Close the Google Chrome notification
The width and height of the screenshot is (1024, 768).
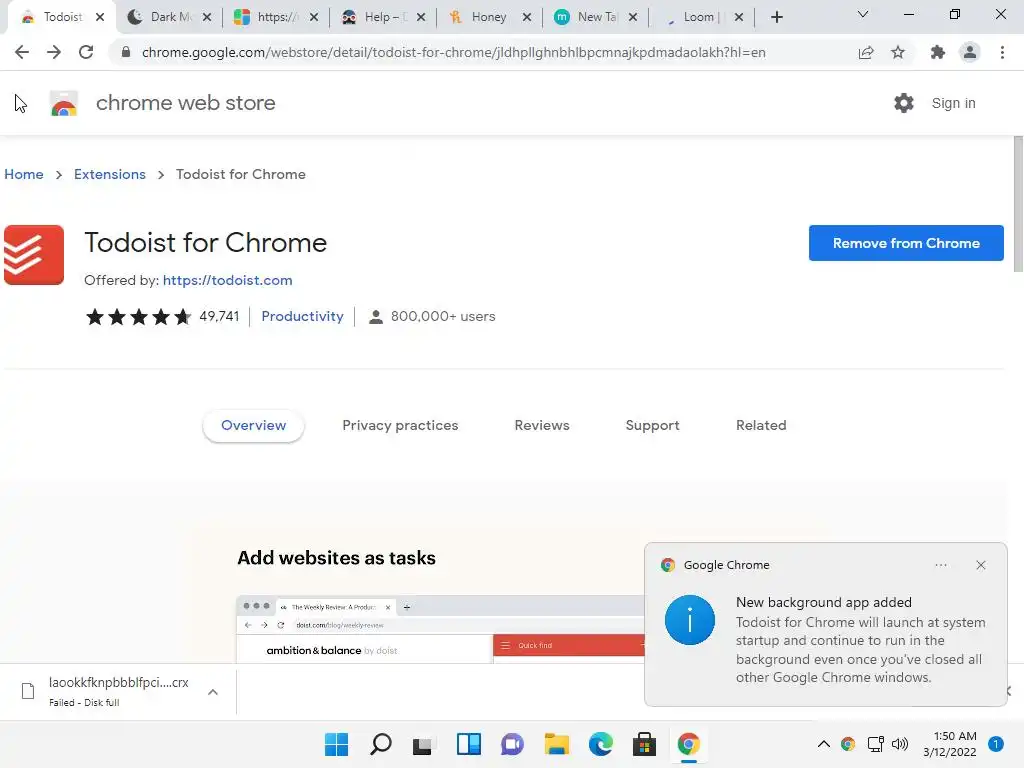click(x=981, y=565)
